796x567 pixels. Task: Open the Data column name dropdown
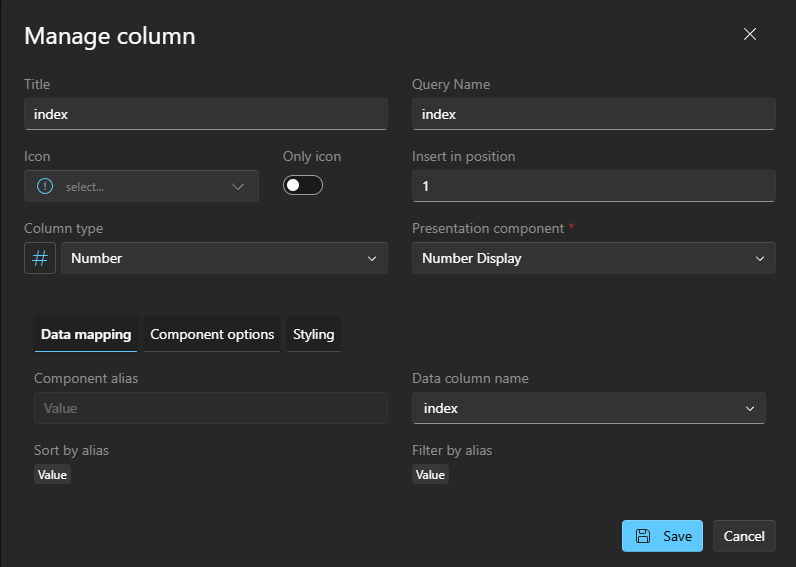[588, 408]
